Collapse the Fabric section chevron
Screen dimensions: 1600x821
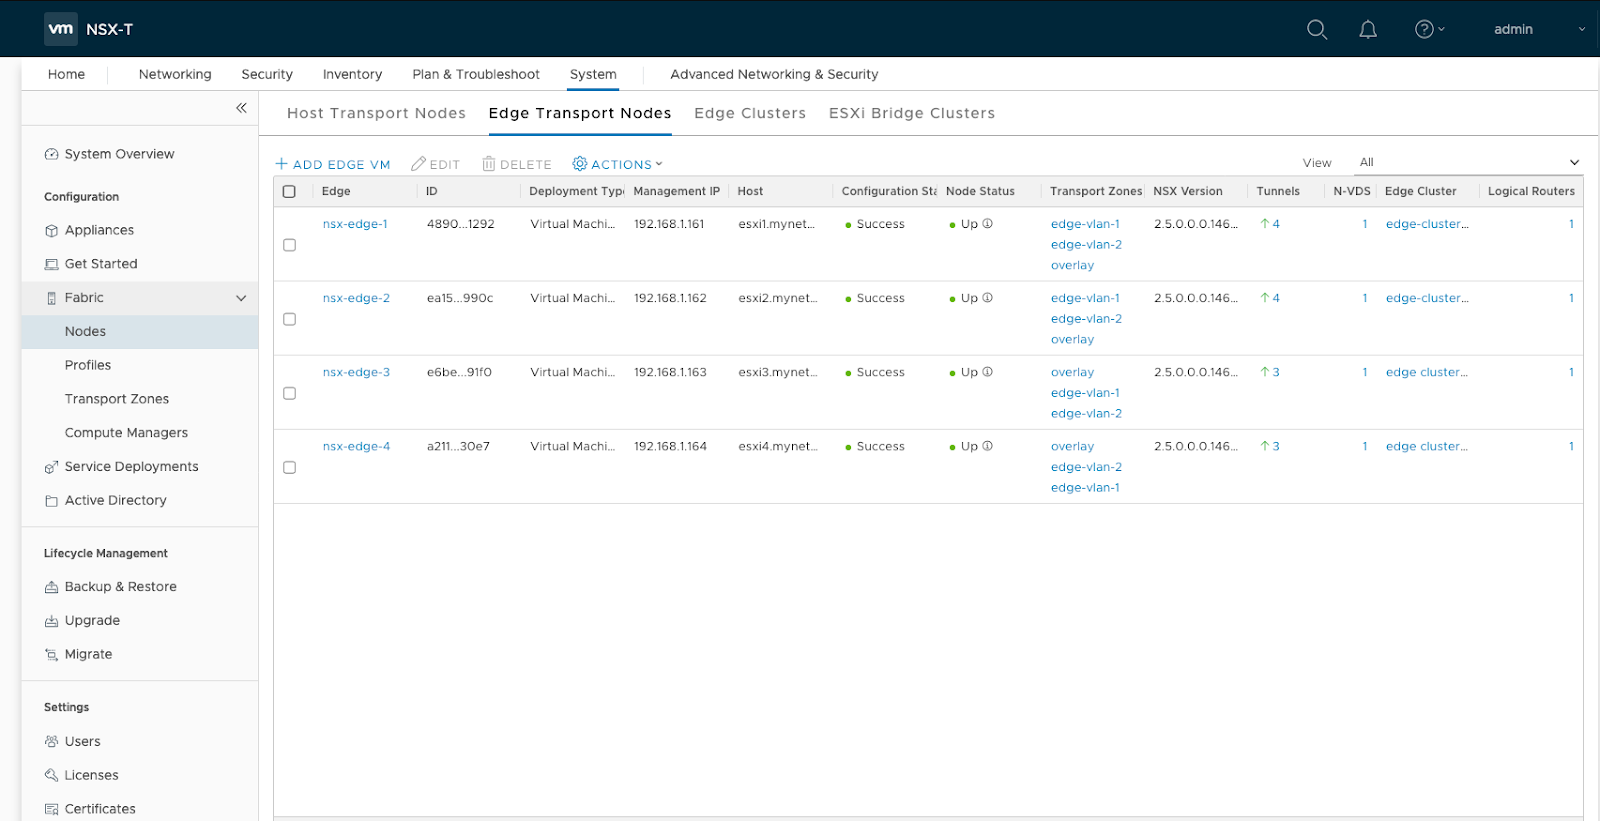241,298
